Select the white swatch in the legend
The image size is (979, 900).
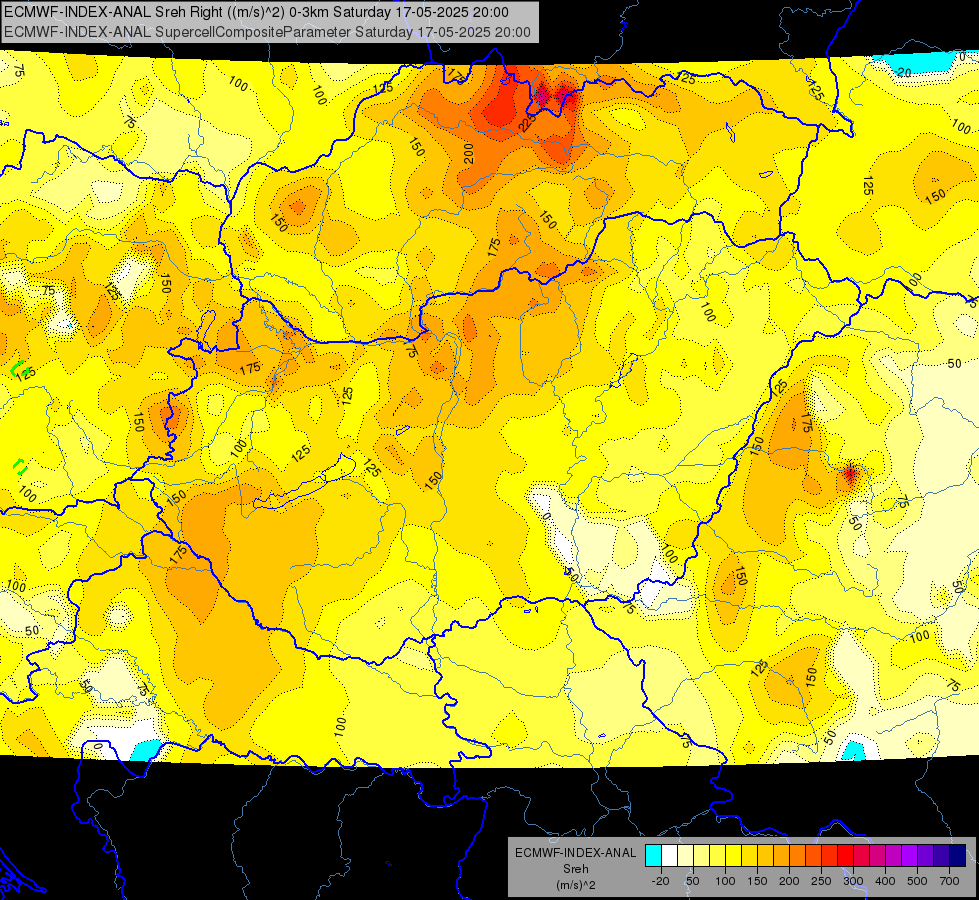(669, 856)
